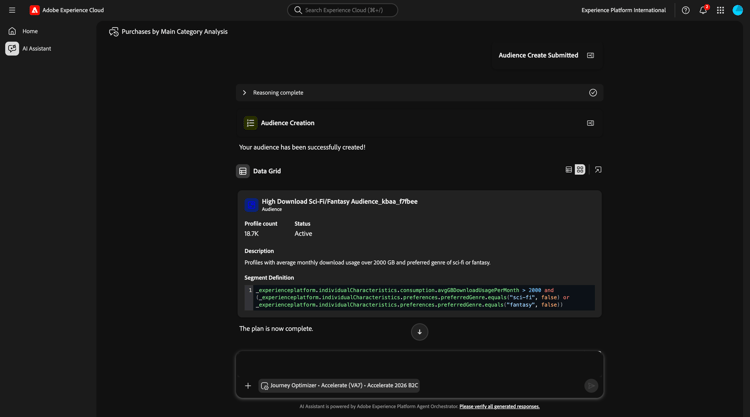Image resolution: width=750 pixels, height=417 pixels.
Task: Click the conversation icon beside Purchases title
Action: (x=113, y=32)
